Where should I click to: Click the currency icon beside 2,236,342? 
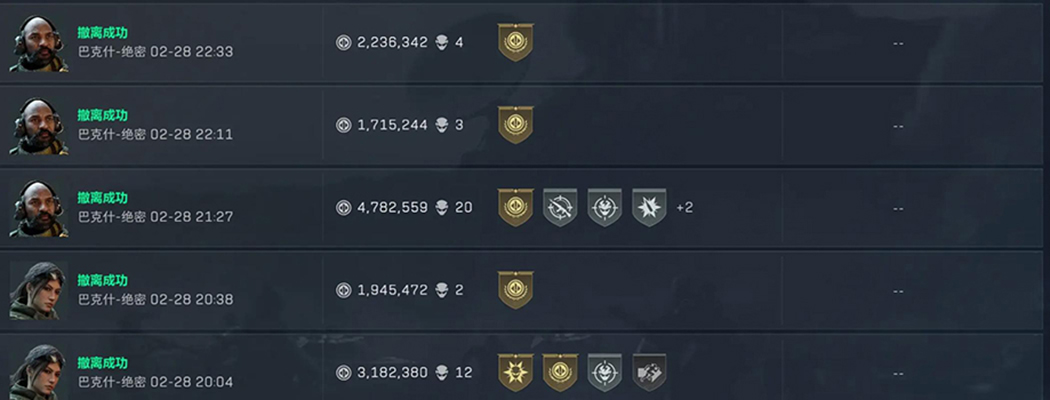click(343, 42)
